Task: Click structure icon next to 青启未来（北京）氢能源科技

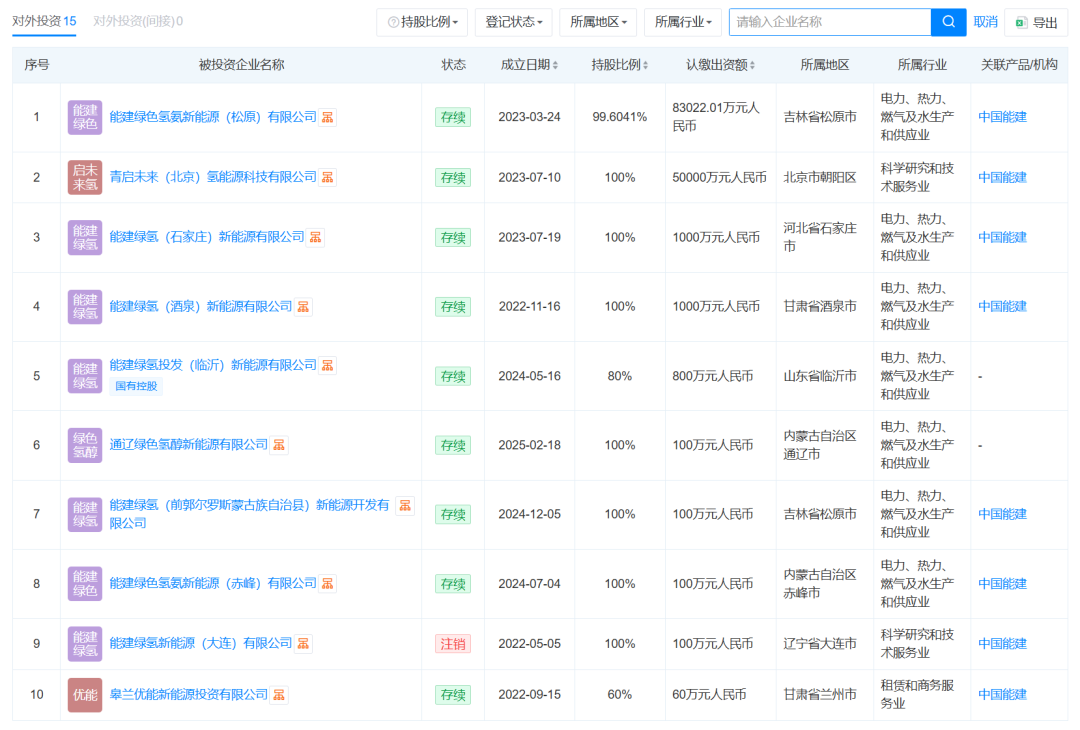Action: (328, 177)
